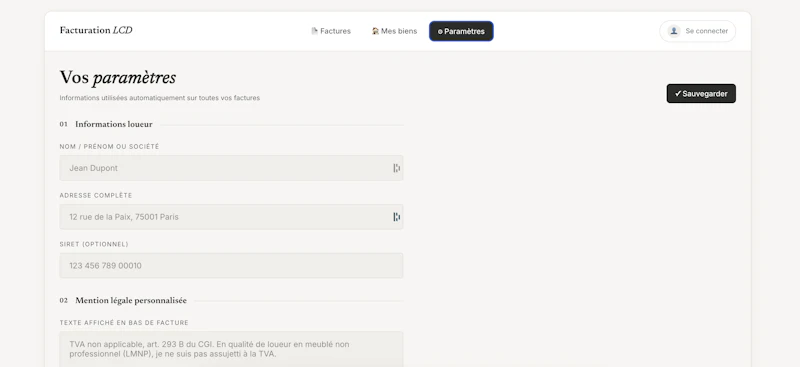The width and height of the screenshot is (800, 367).
Task: Focus the Adresse complète input field
Action: coord(231,217)
